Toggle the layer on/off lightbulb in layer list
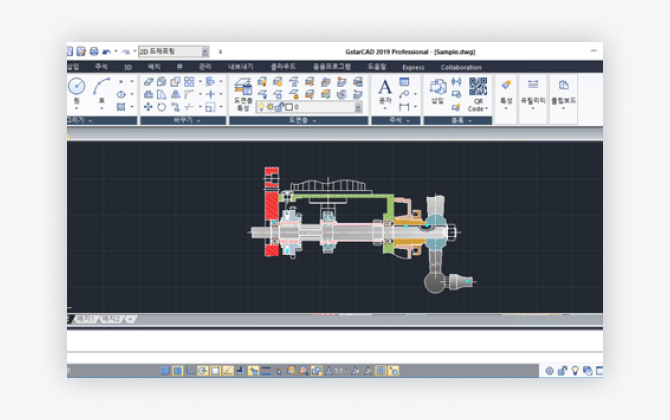670x420 pixels. pos(262,107)
